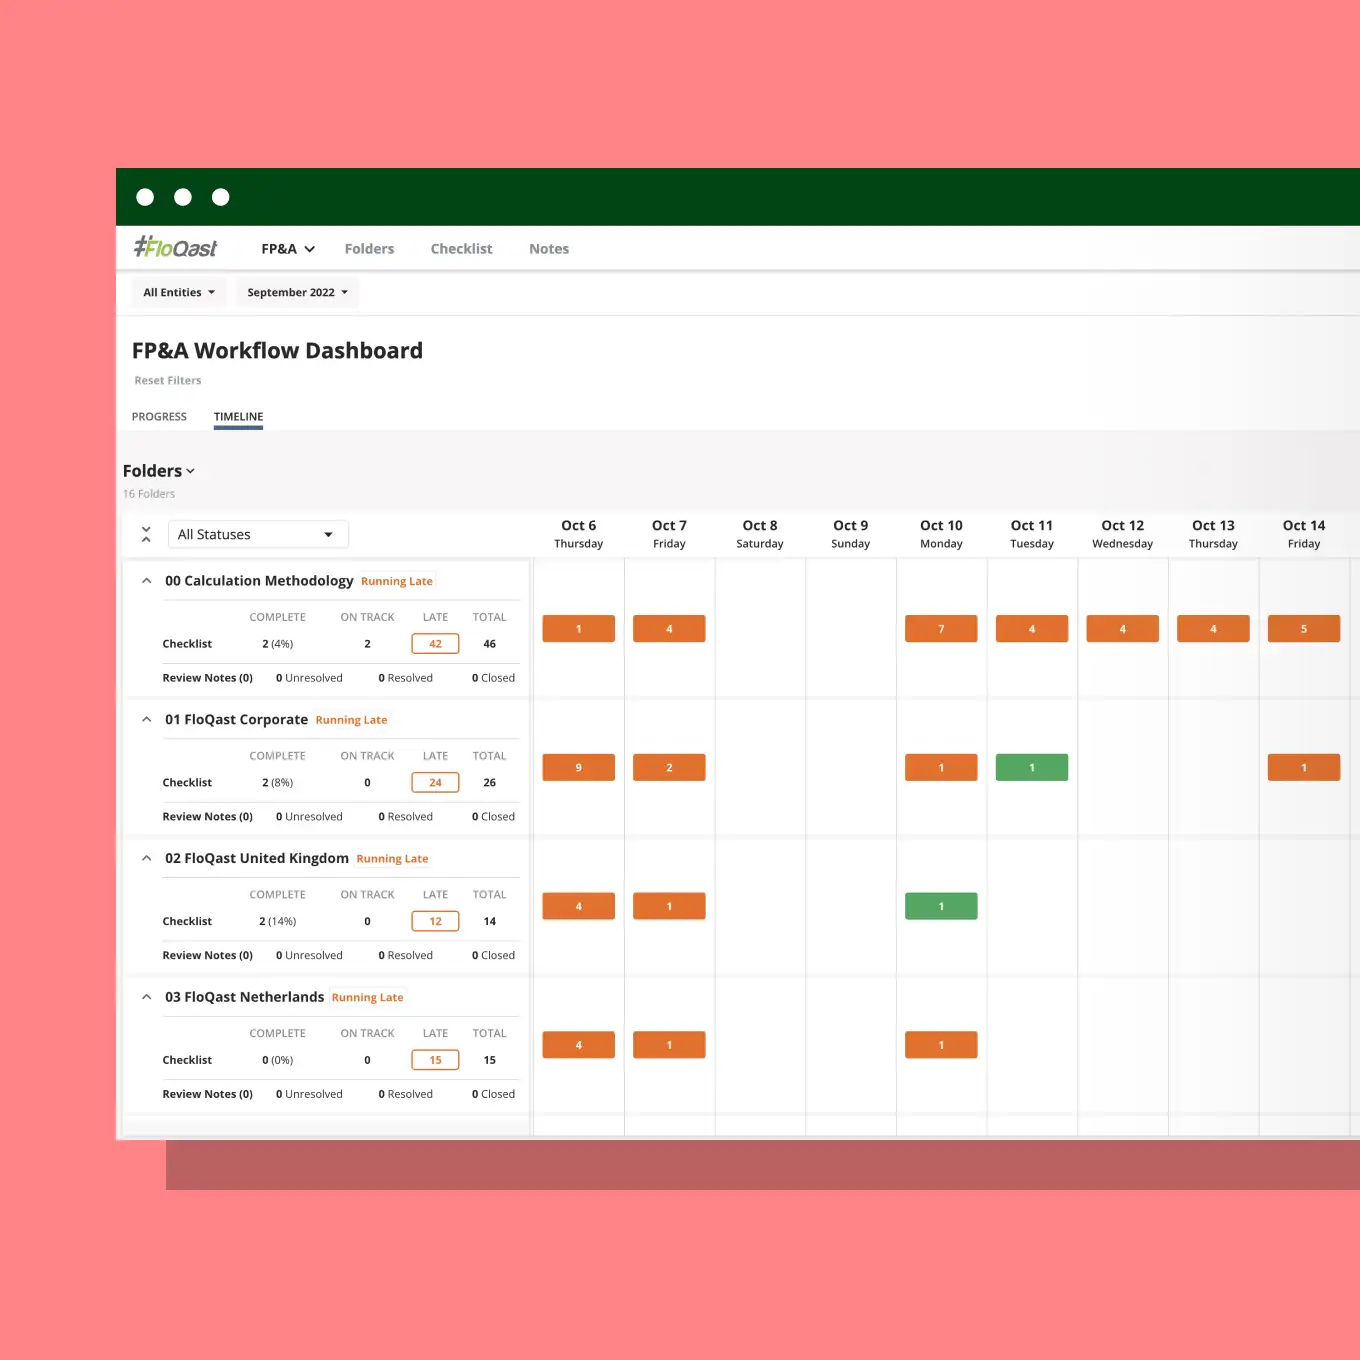Collapse the 00 Calculation Methodology folder

(146, 581)
